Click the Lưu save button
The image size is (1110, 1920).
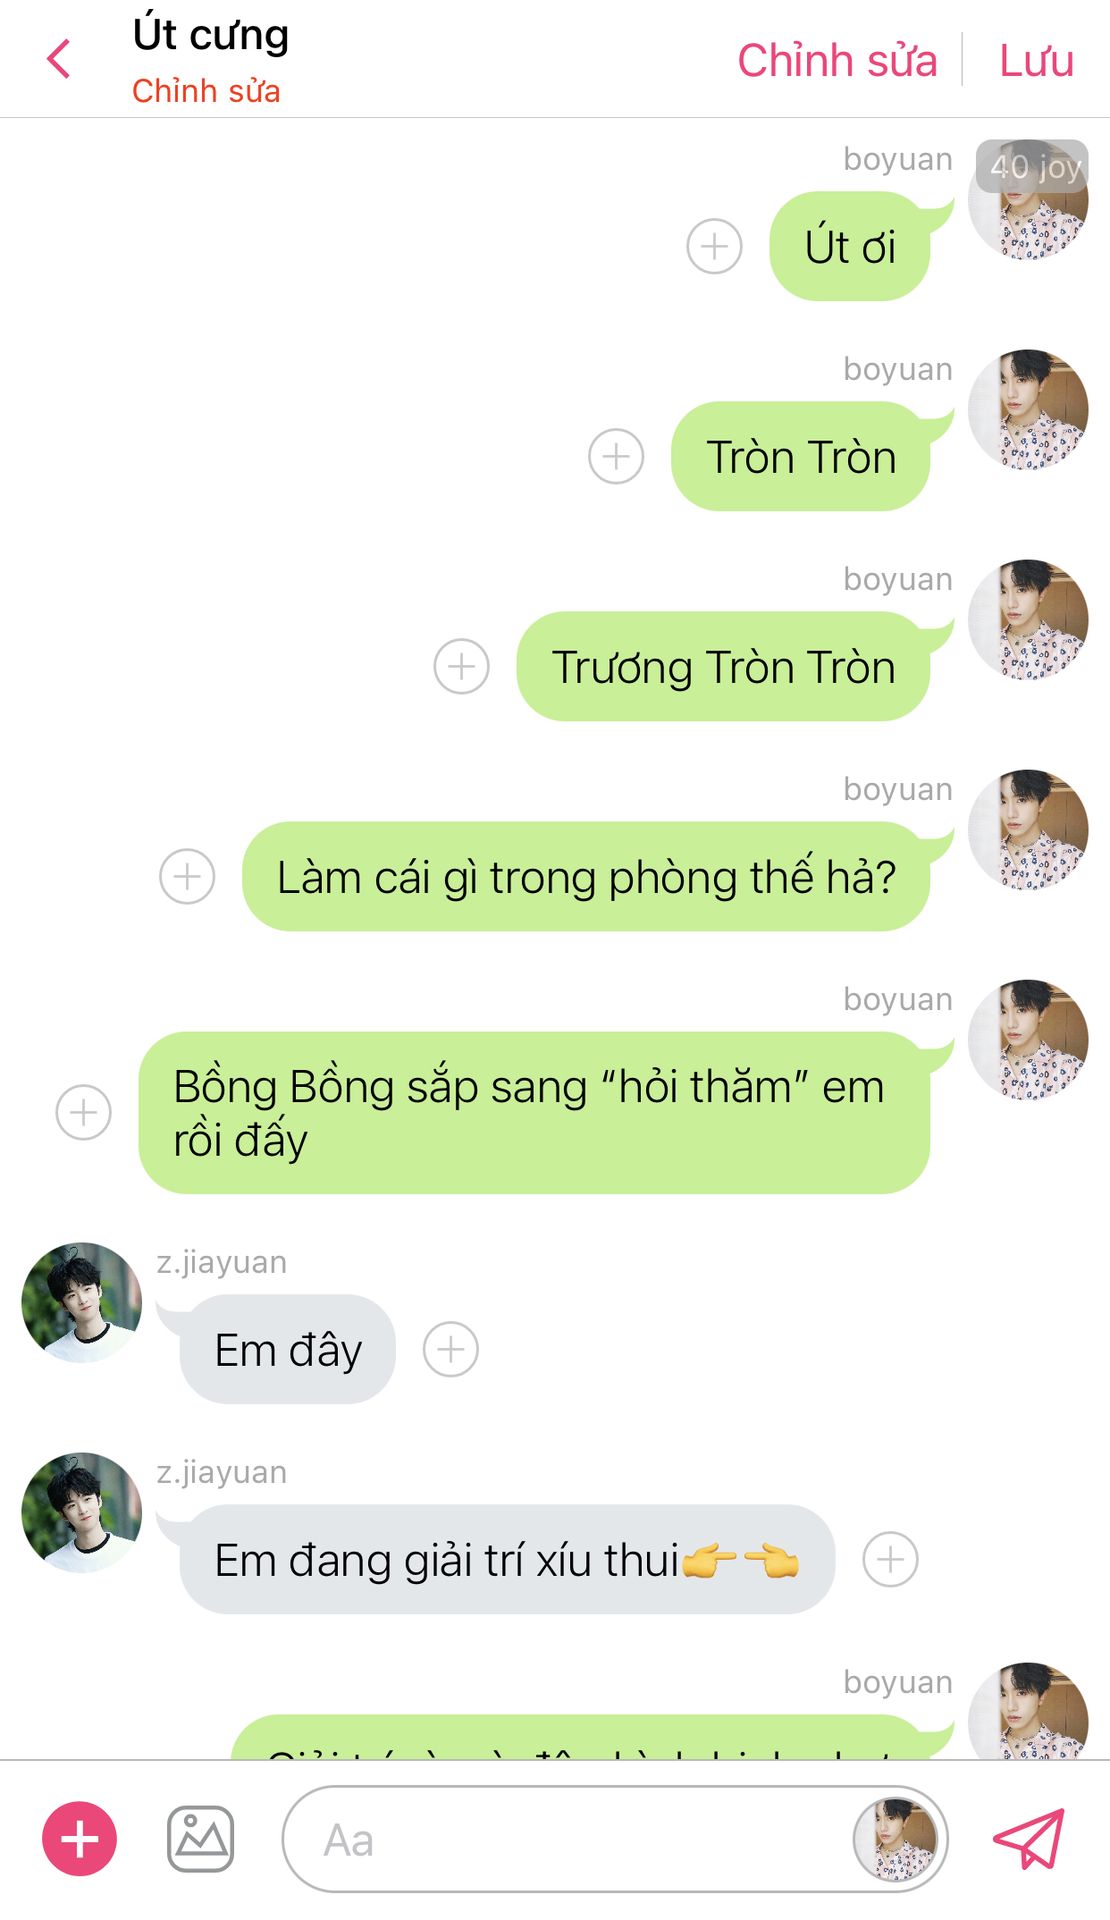pos(1036,60)
